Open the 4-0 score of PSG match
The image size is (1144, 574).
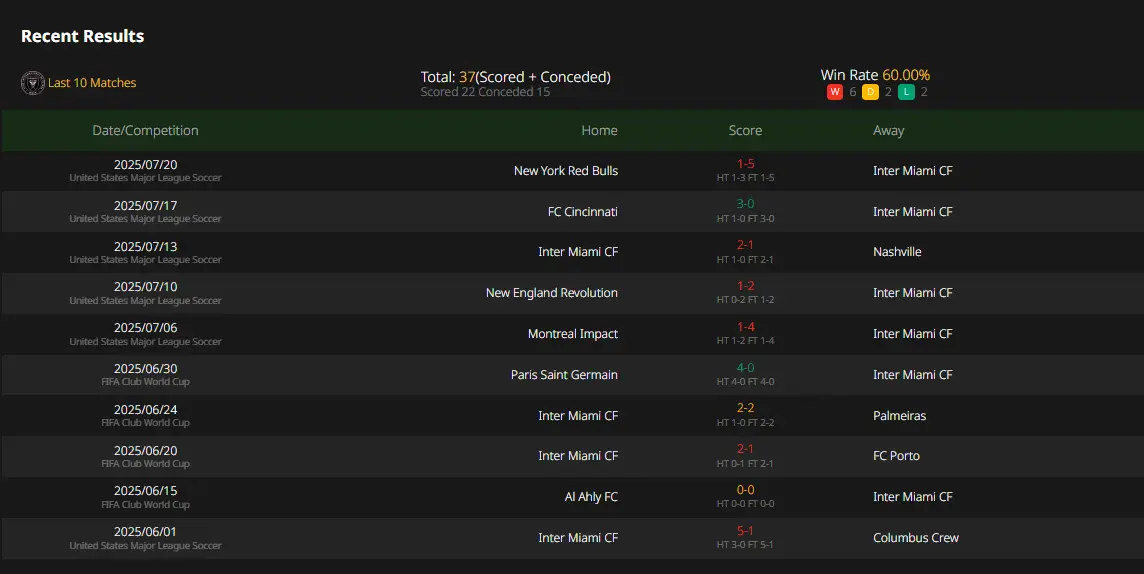(x=745, y=368)
